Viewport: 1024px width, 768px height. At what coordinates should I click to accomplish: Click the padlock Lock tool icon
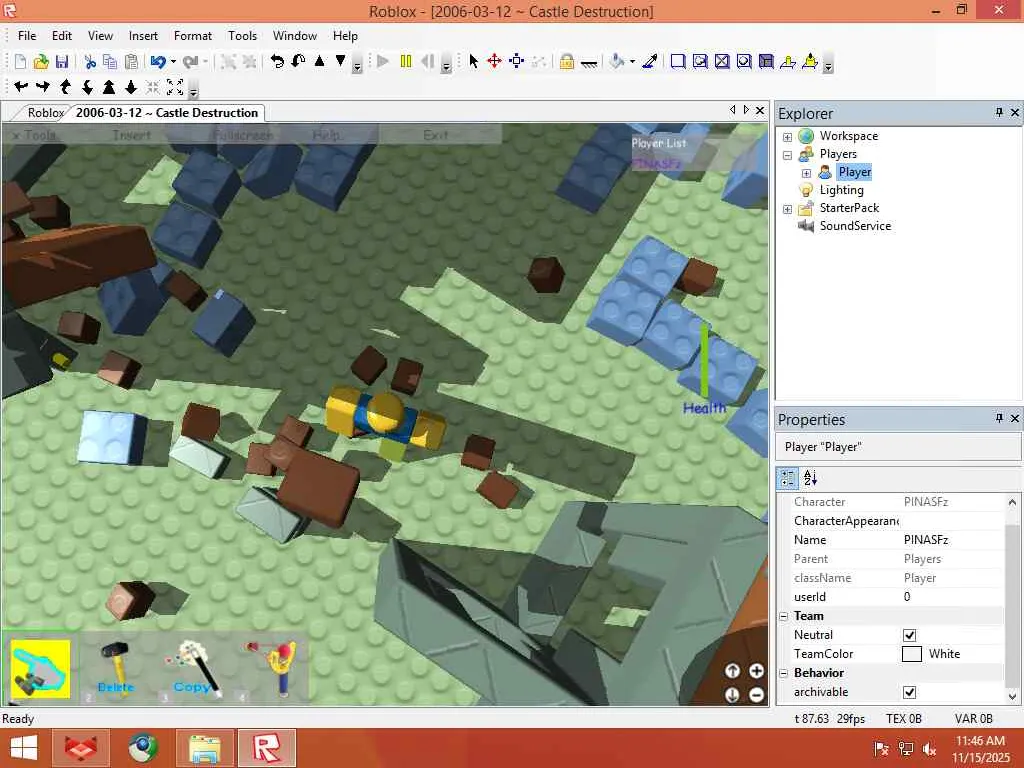(x=566, y=61)
